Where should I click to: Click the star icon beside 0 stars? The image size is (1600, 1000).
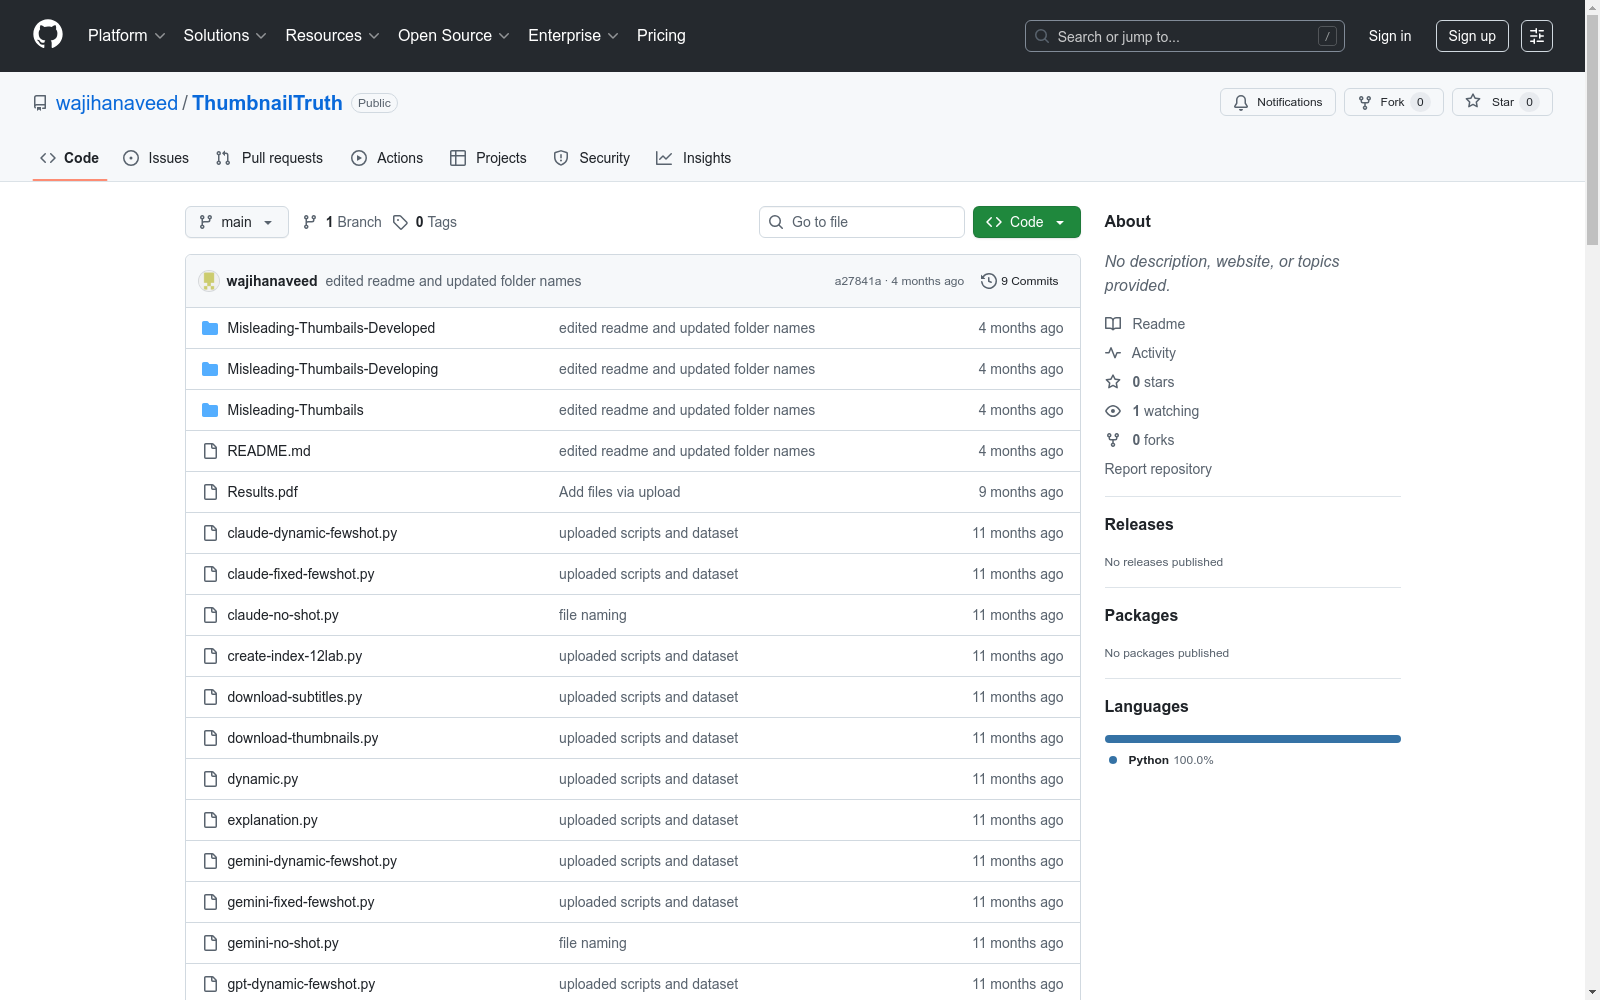(x=1113, y=382)
